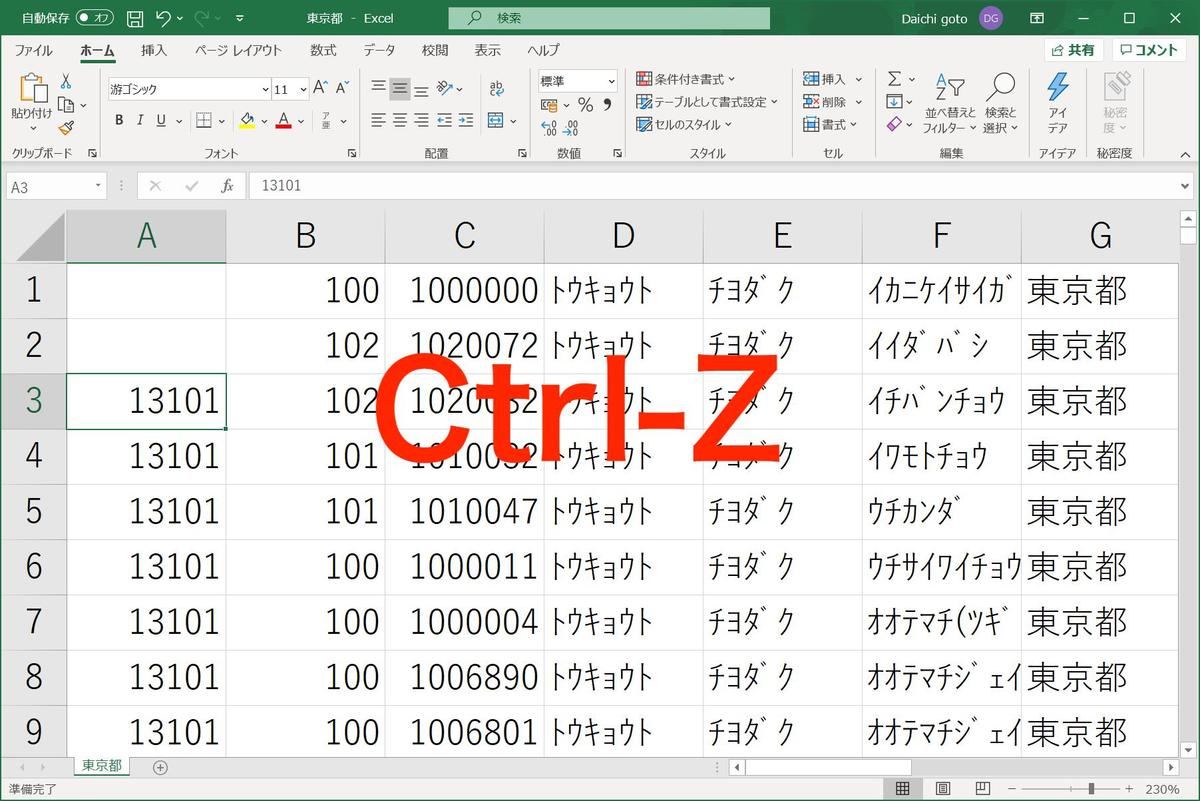
Task: Apply comma style number format icon
Action: click(607, 105)
